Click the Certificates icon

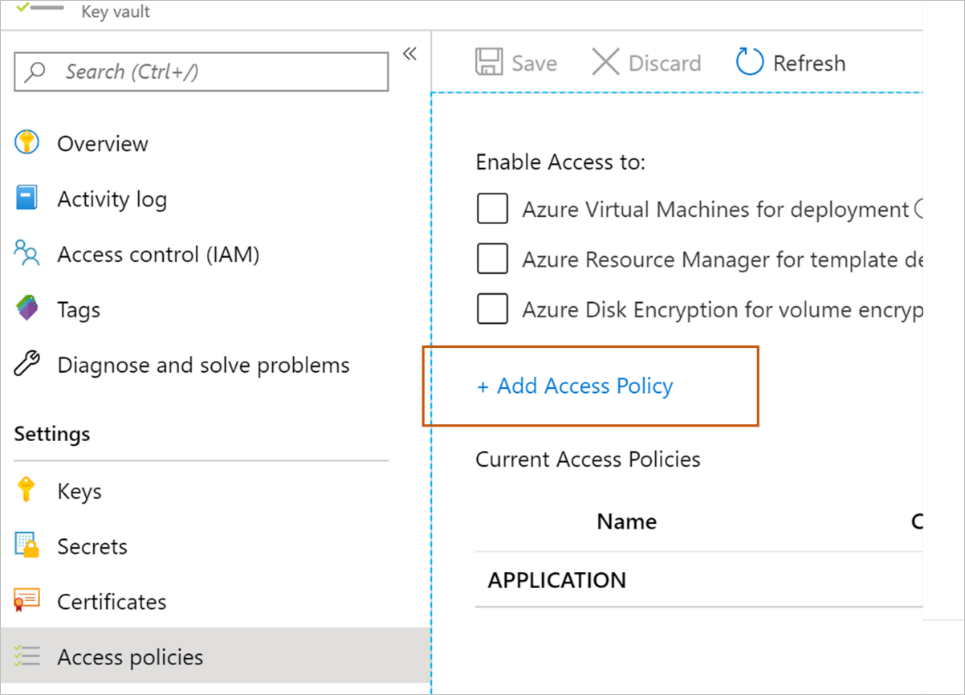tap(26, 601)
